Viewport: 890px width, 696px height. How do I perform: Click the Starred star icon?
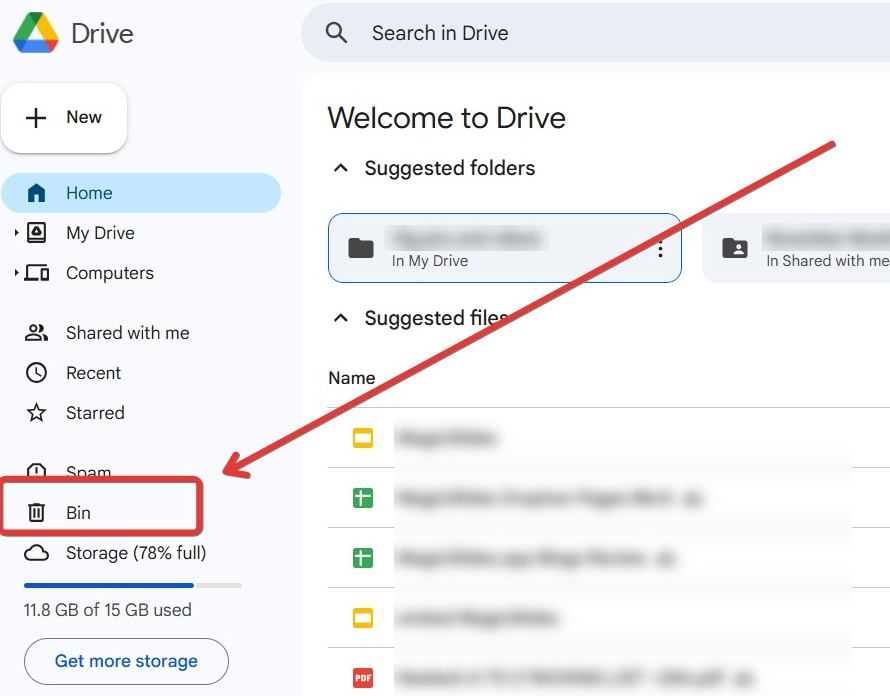tap(36, 413)
